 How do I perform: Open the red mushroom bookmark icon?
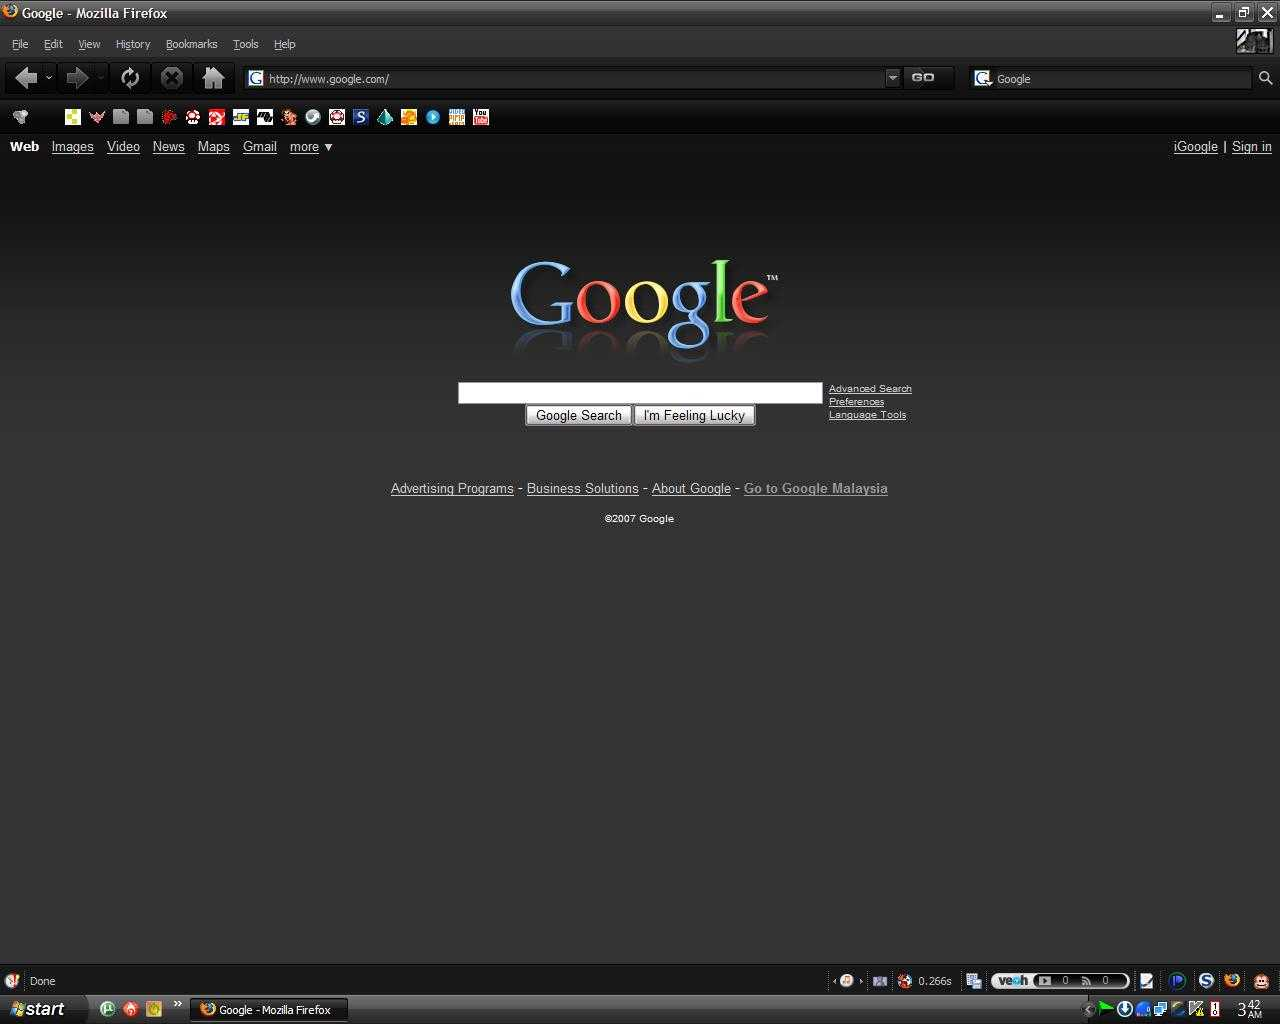pyautogui.click(x=193, y=117)
